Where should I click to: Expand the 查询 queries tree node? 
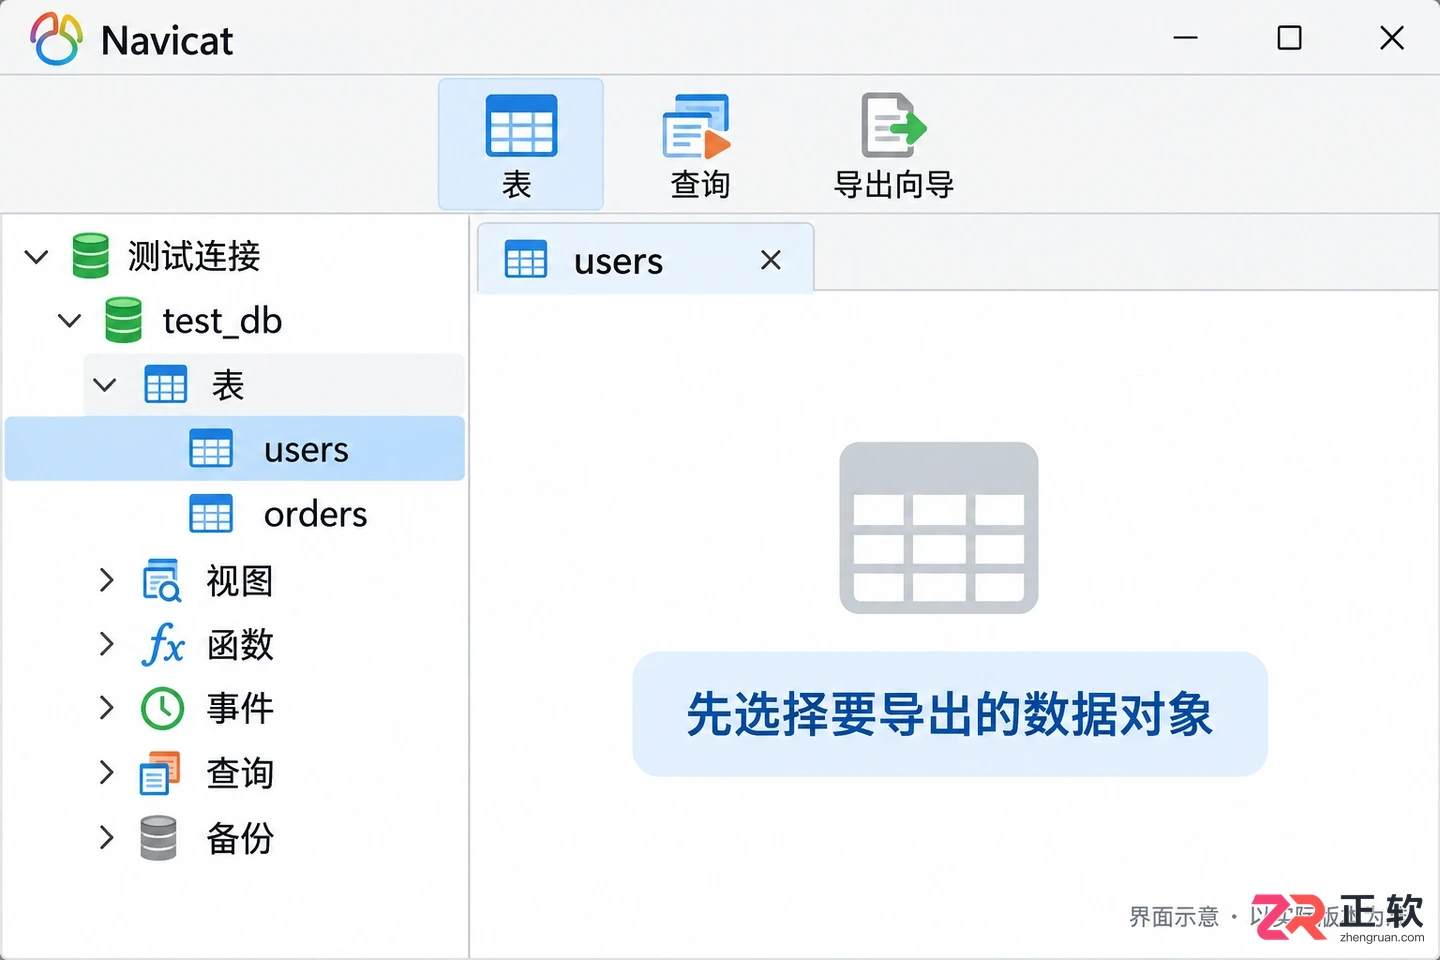107,772
